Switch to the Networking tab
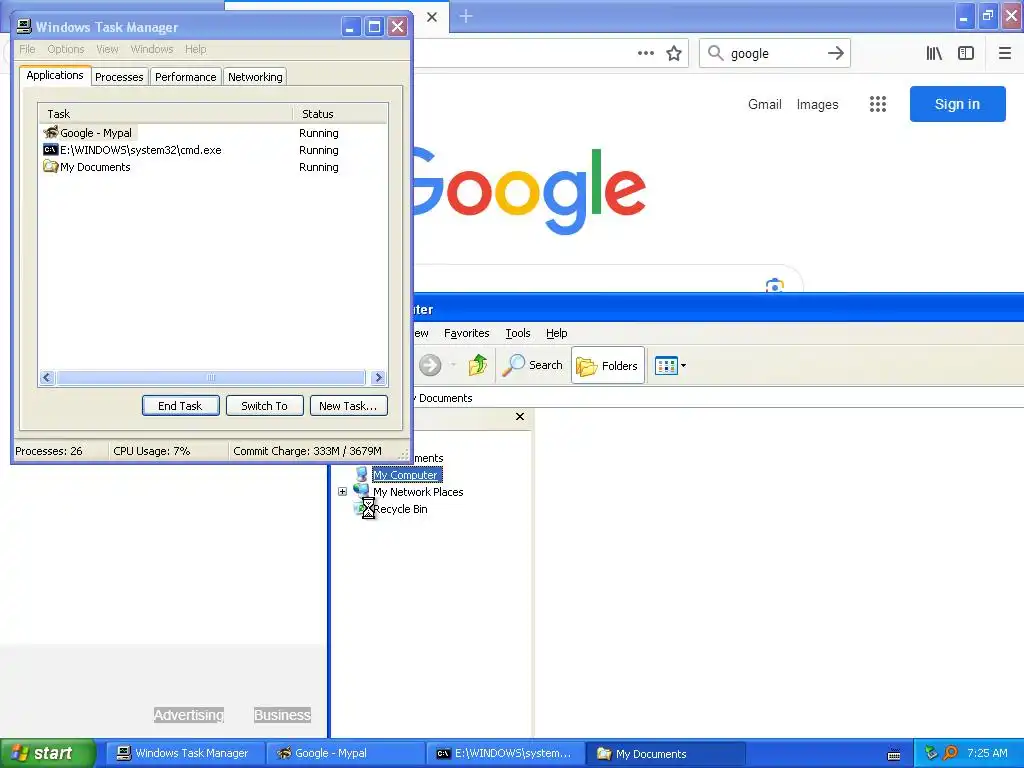 255,77
